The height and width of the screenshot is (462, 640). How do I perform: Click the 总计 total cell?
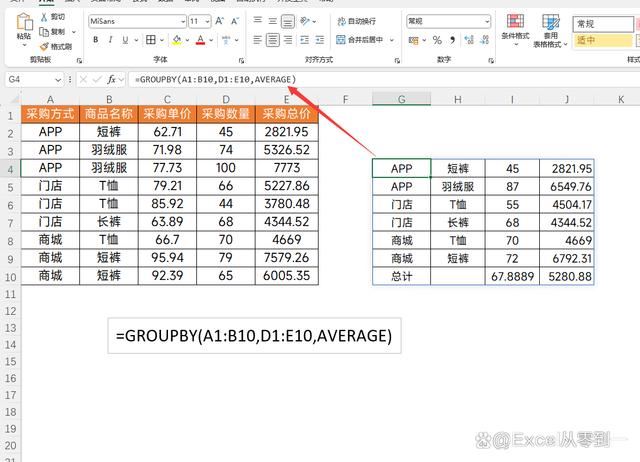(401, 277)
